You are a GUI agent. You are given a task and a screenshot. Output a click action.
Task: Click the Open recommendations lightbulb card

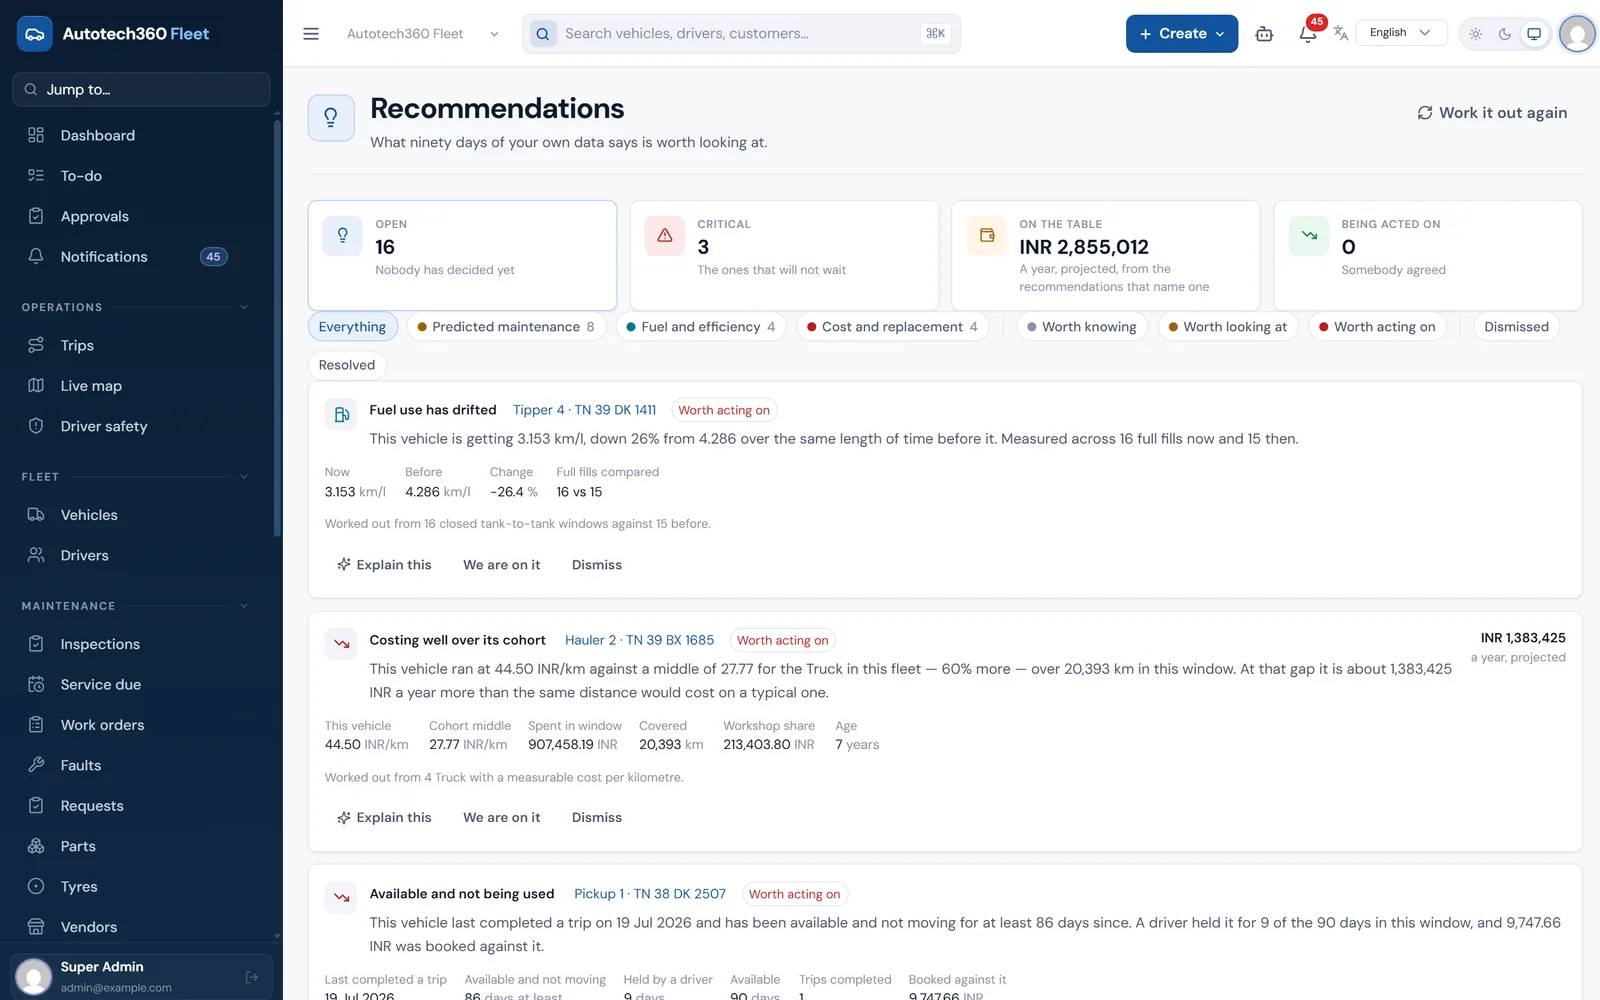pyautogui.click(x=462, y=256)
